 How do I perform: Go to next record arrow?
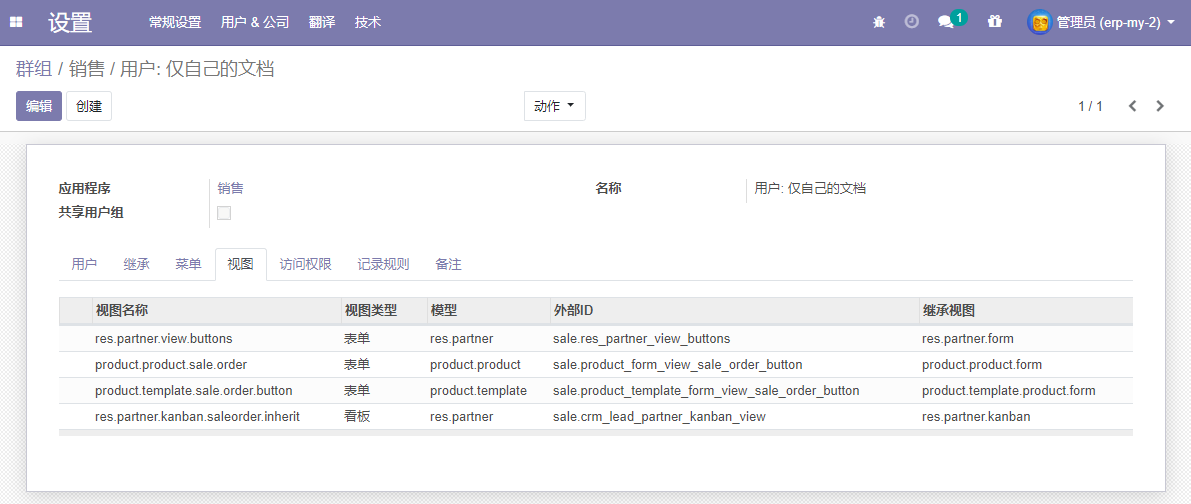tap(1160, 106)
